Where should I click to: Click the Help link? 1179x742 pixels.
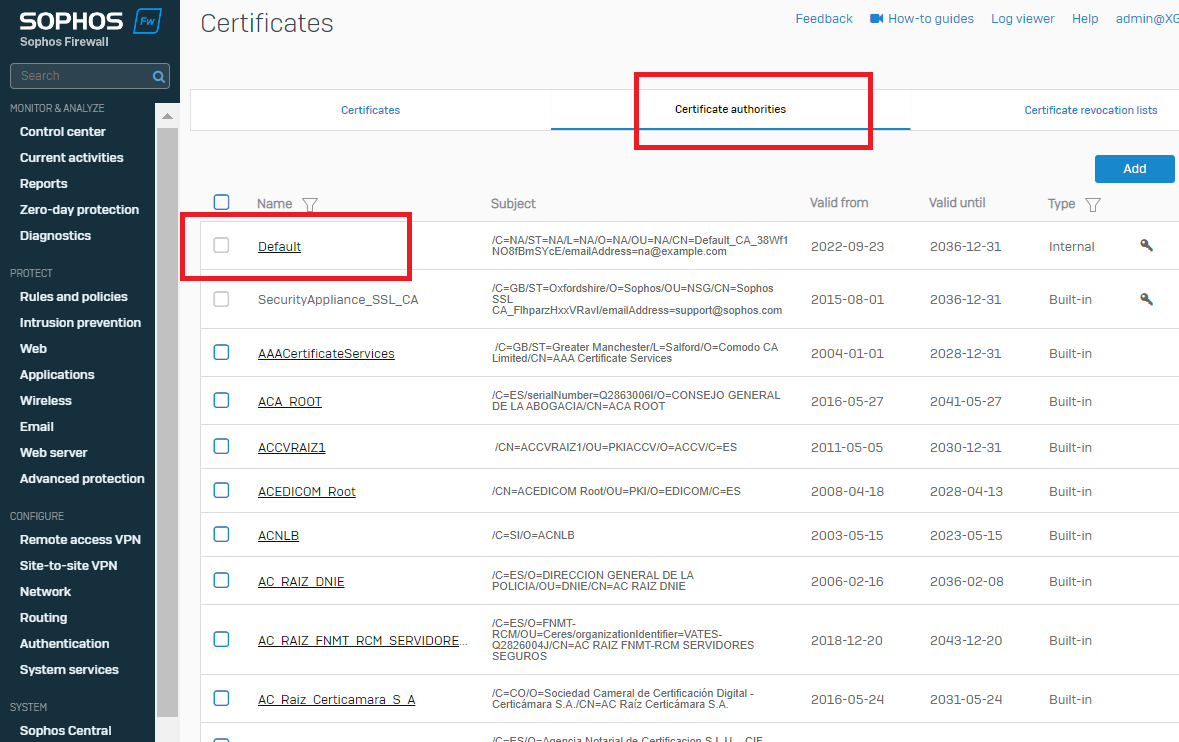point(1085,19)
